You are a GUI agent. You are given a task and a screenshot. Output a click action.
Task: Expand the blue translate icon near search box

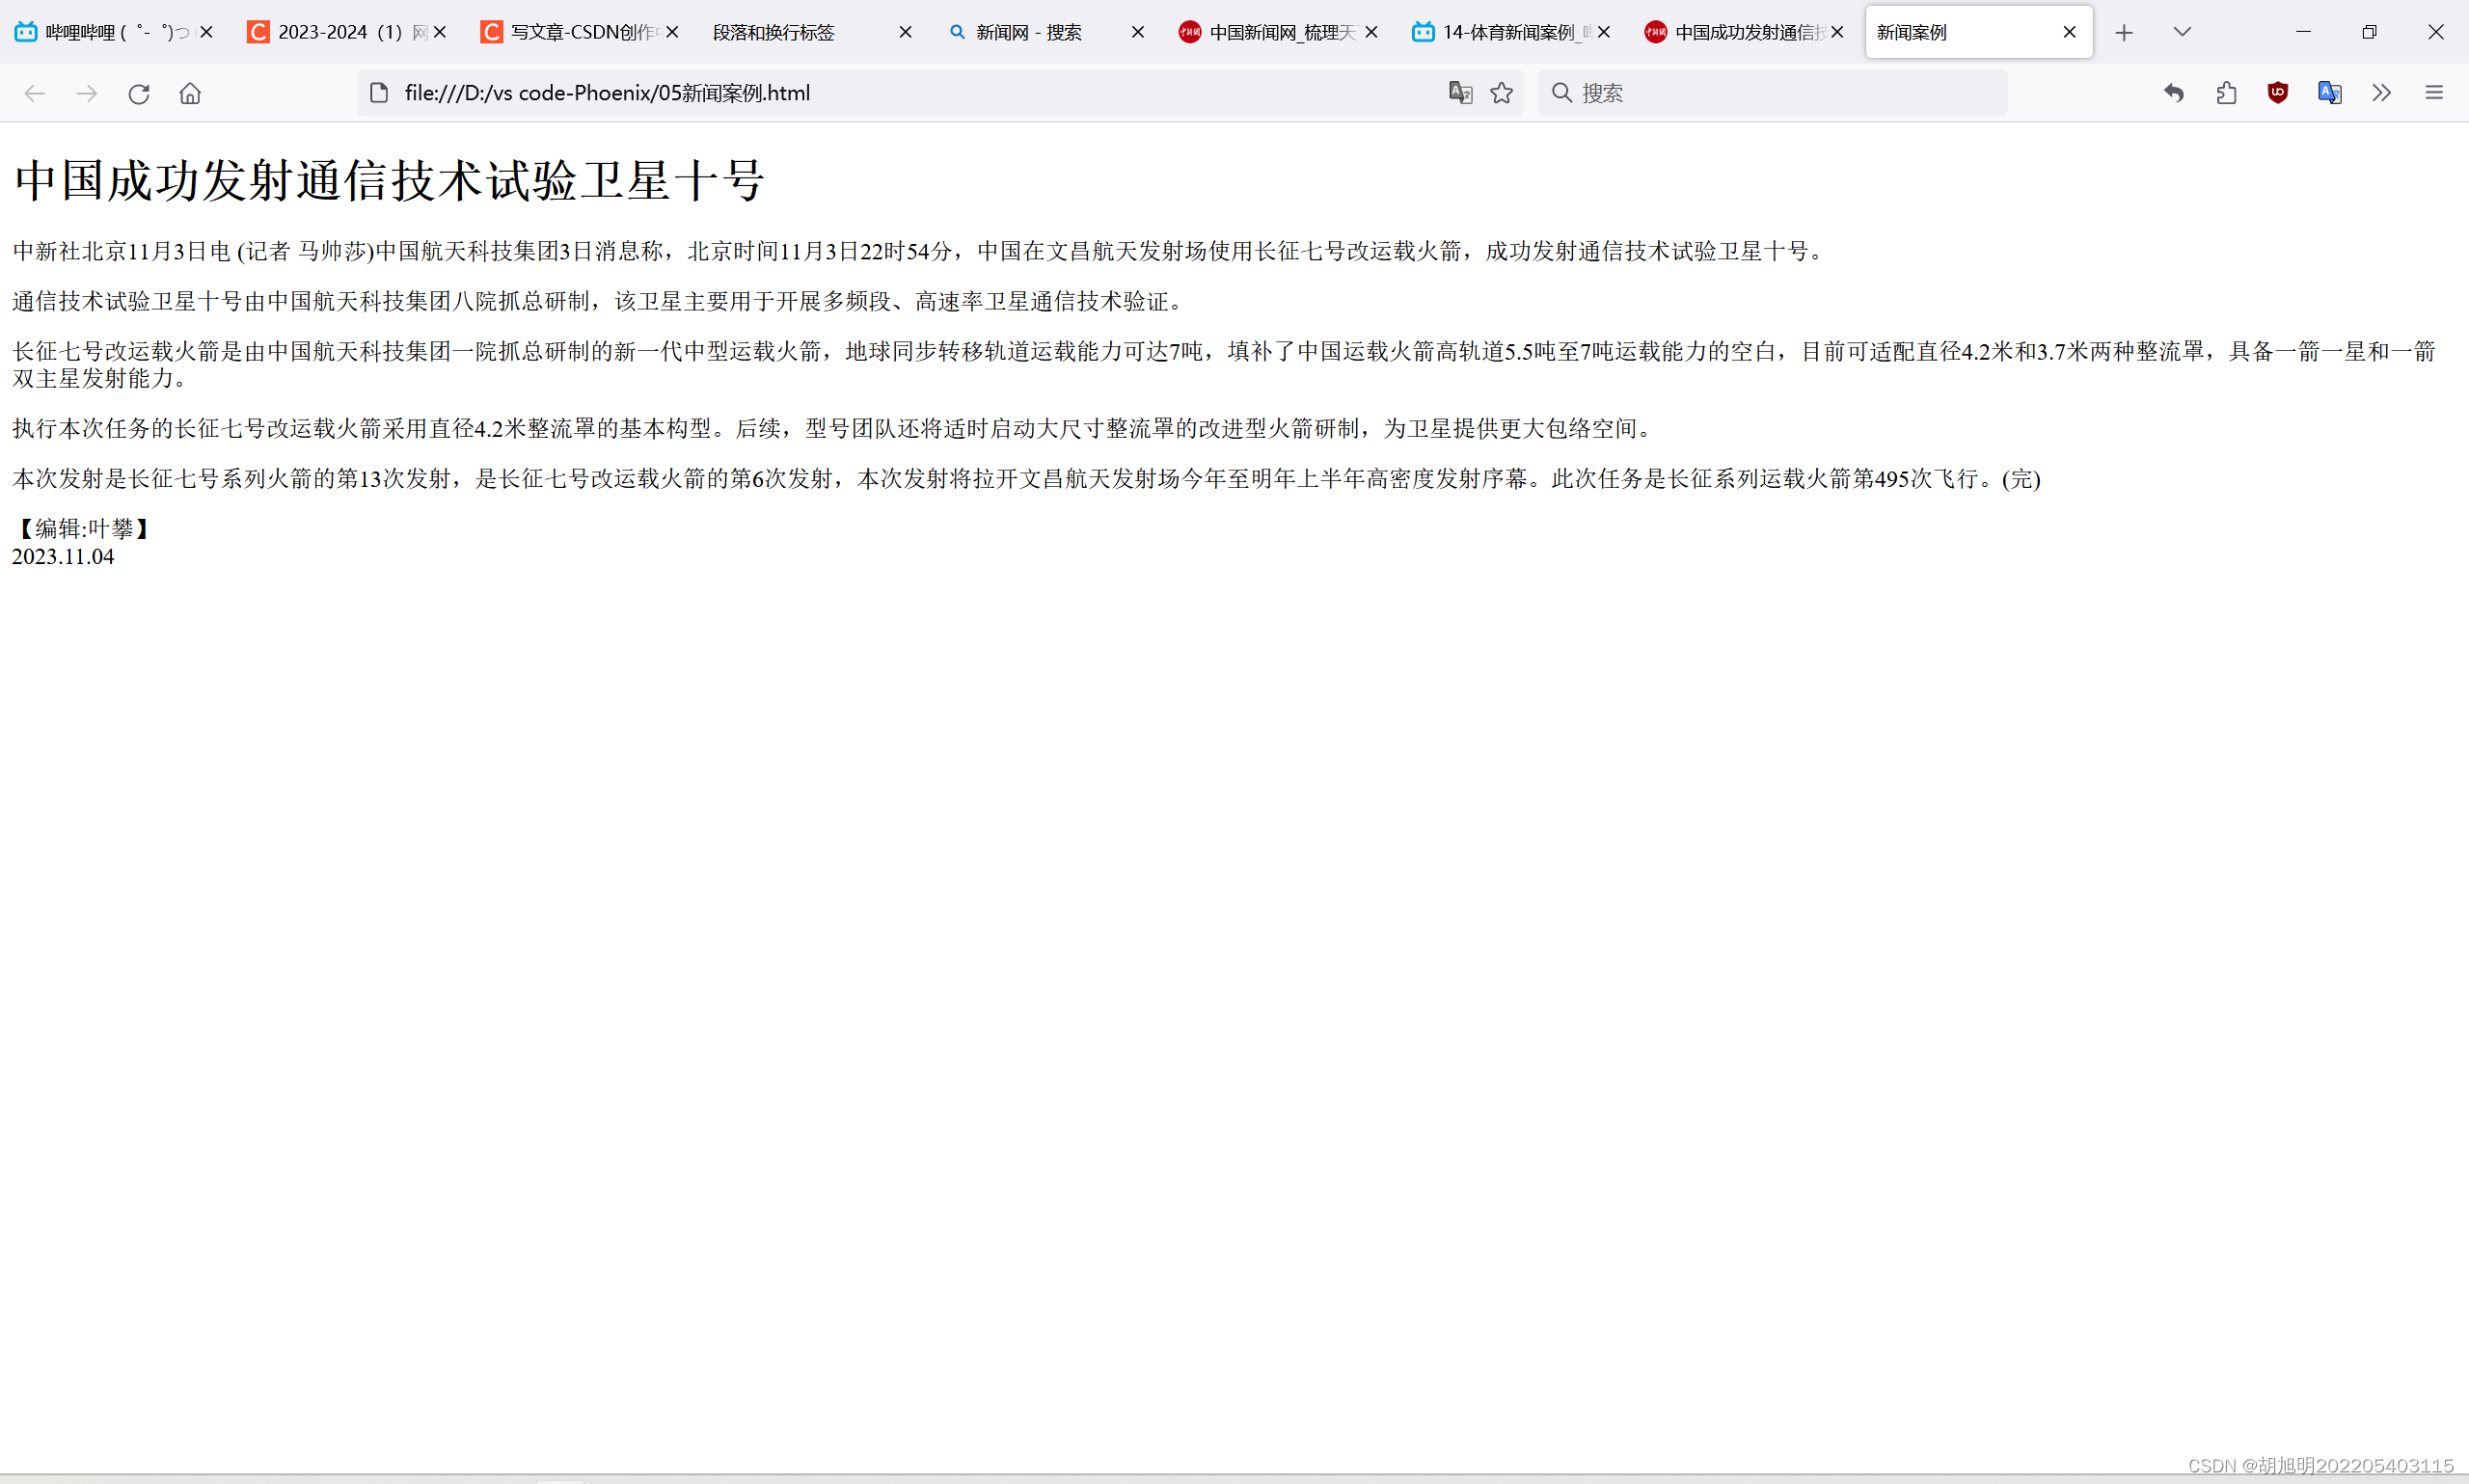(x=2330, y=93)
